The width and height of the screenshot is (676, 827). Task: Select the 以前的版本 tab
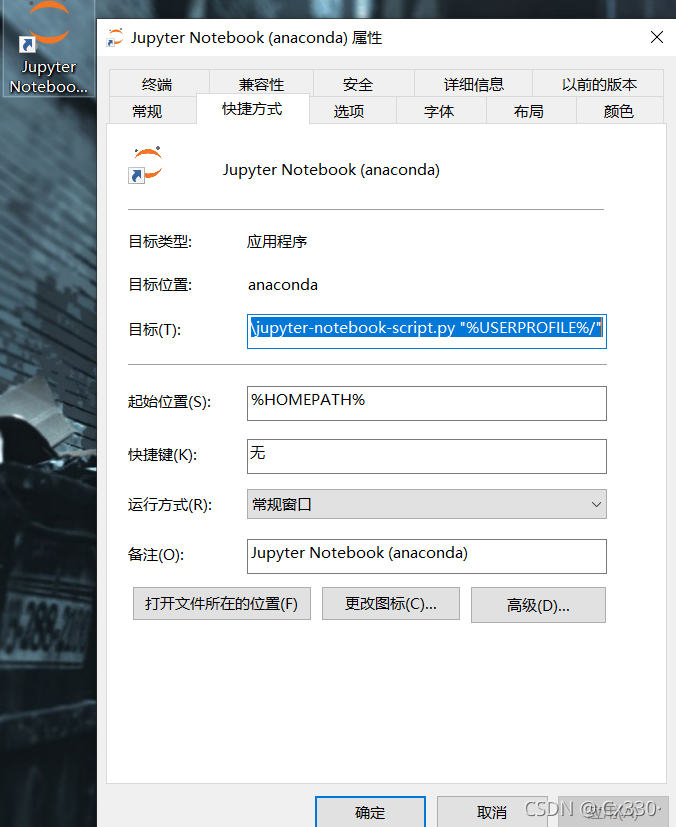598,84
